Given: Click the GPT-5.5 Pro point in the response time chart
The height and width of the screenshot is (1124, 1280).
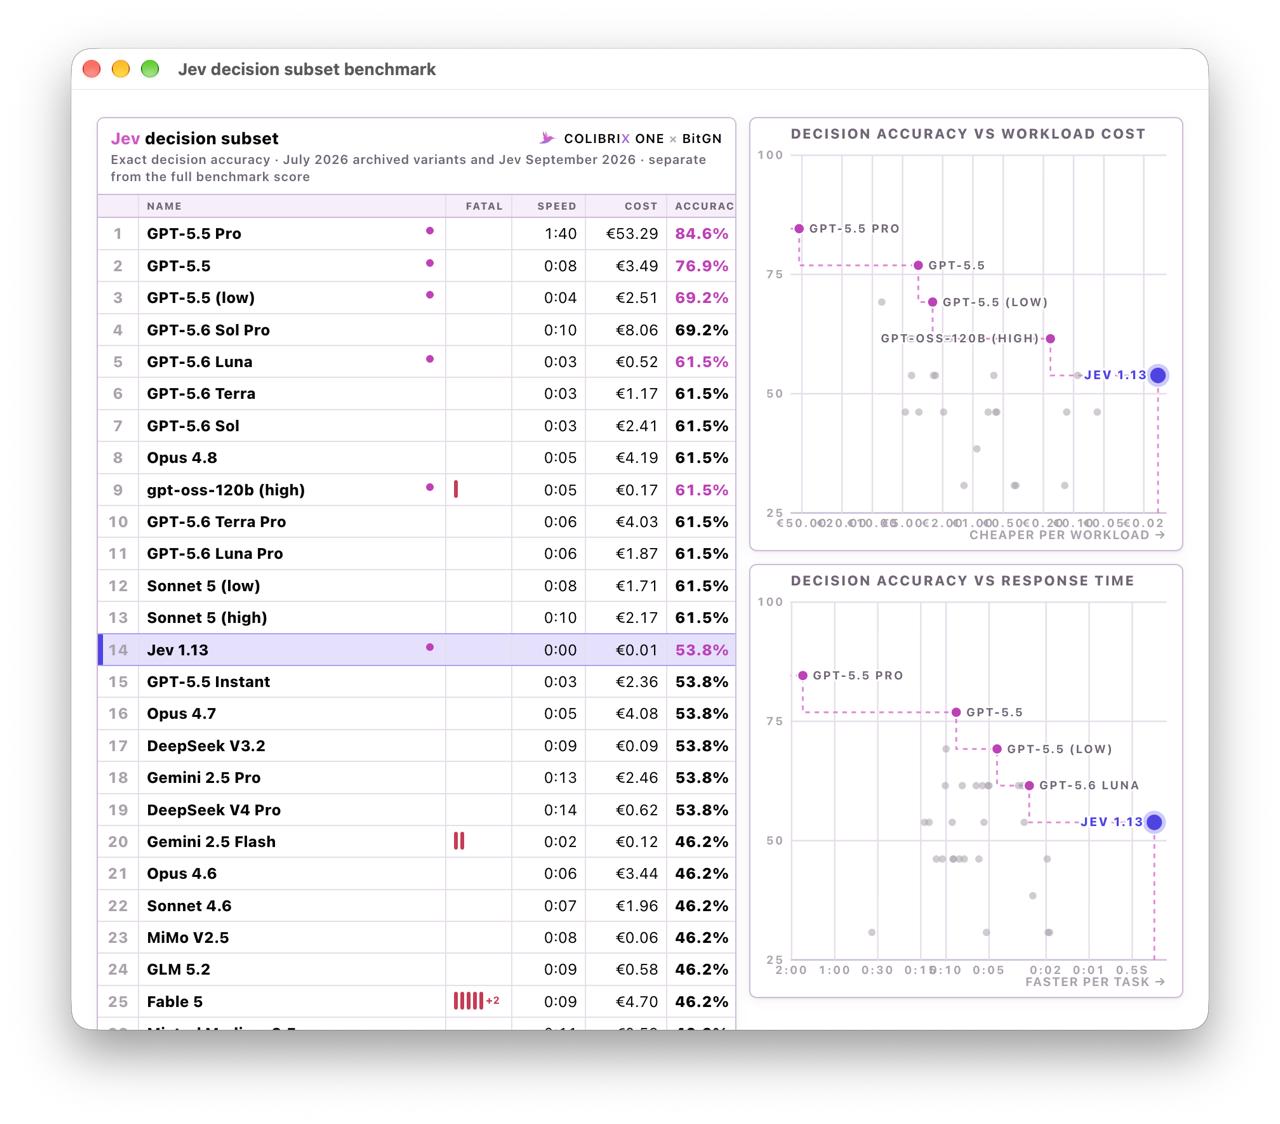Looking at the screenshot, I should tap(802, 676).
